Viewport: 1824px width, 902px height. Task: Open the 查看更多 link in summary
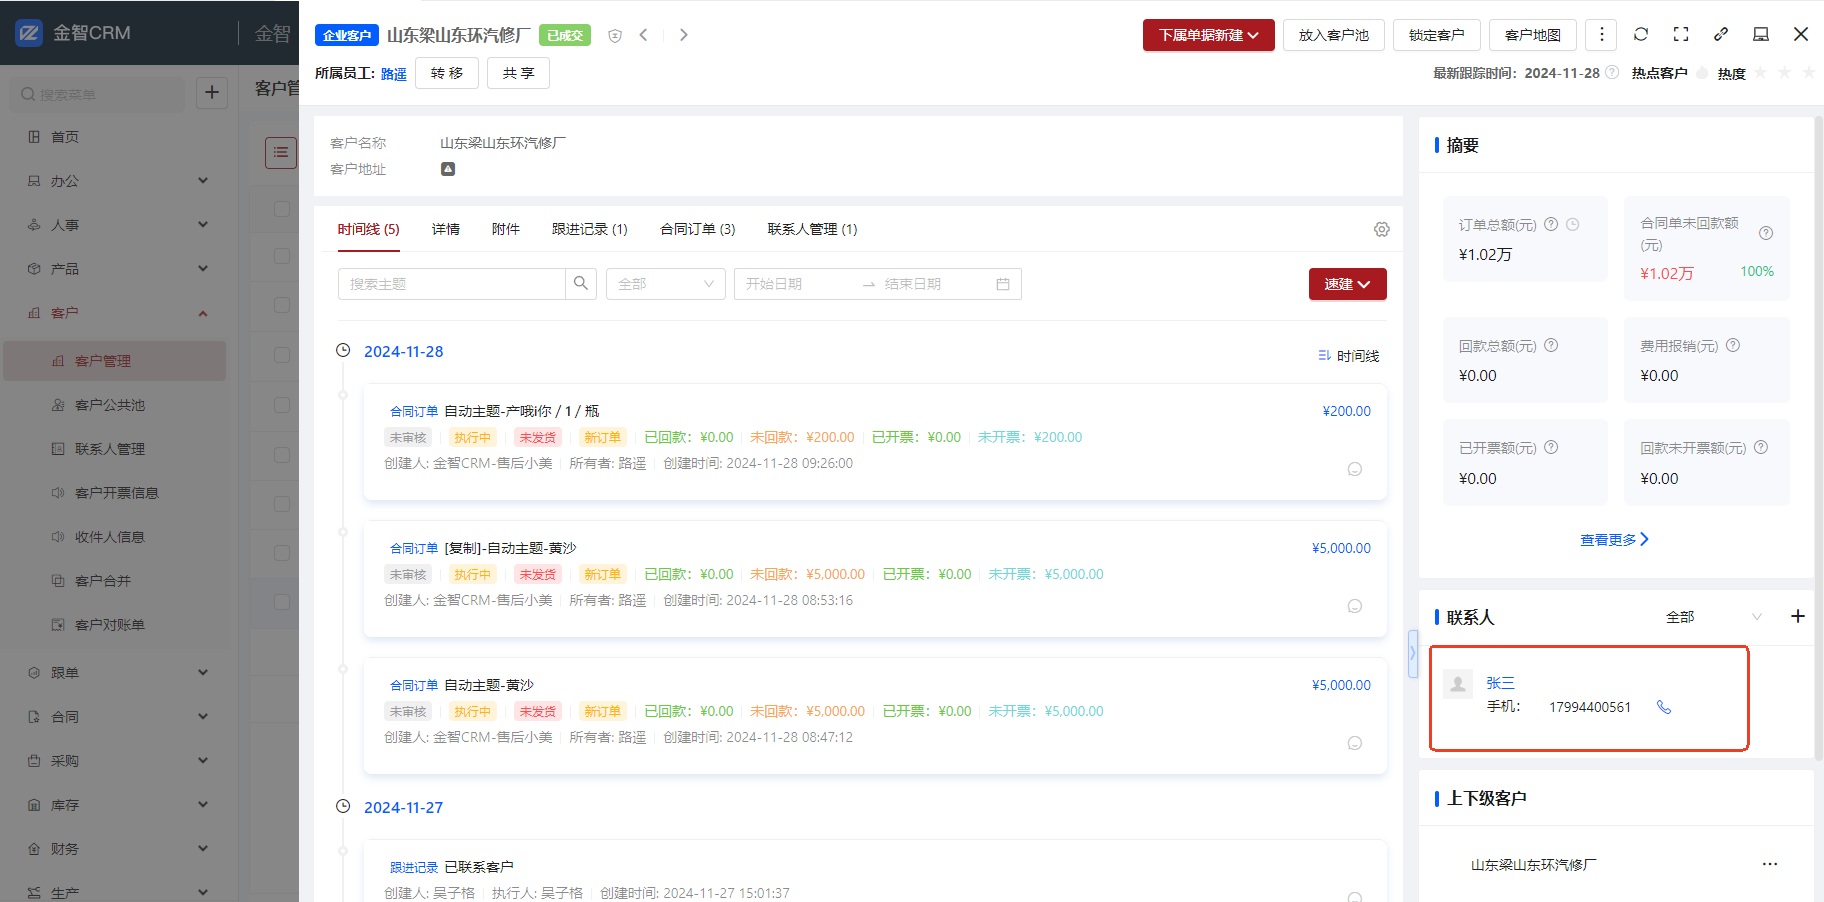pos(1614,540)
